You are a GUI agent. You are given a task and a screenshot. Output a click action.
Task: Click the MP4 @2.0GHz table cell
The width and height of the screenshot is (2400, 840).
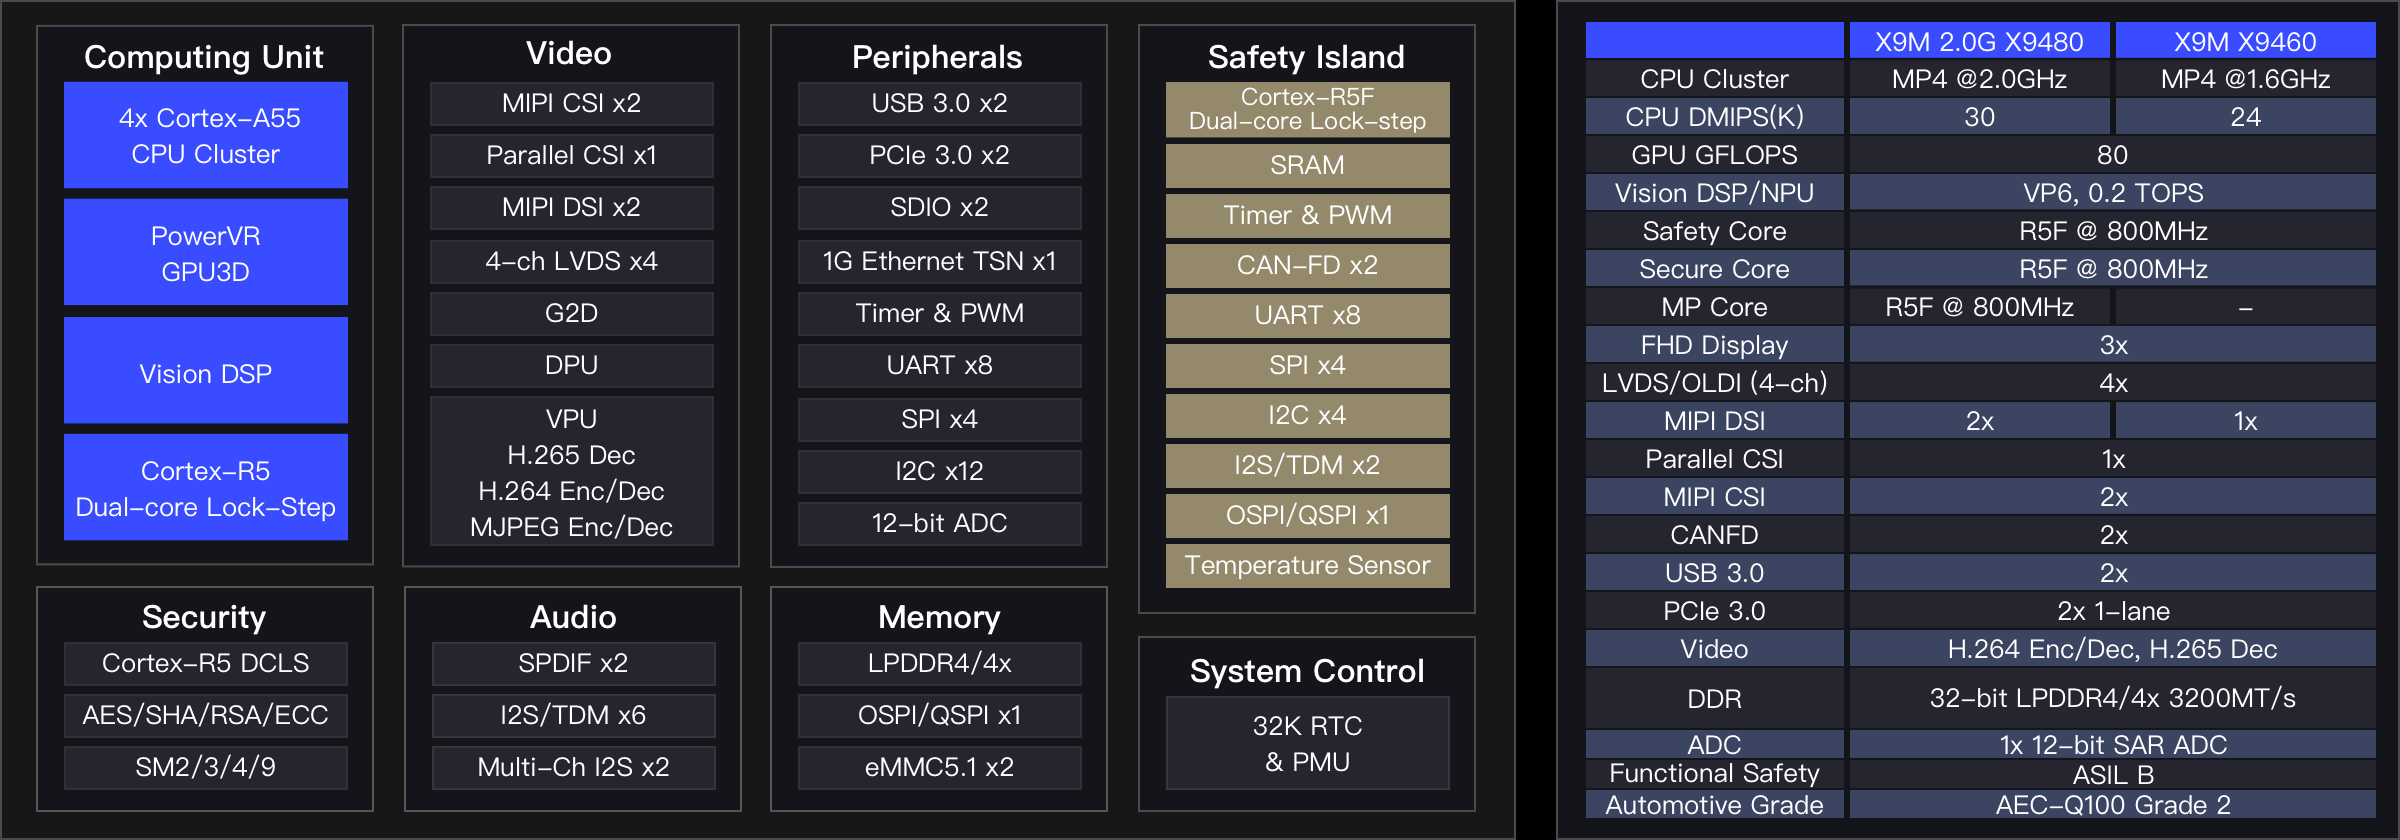pyautogui.click(x=1979, y=79)
